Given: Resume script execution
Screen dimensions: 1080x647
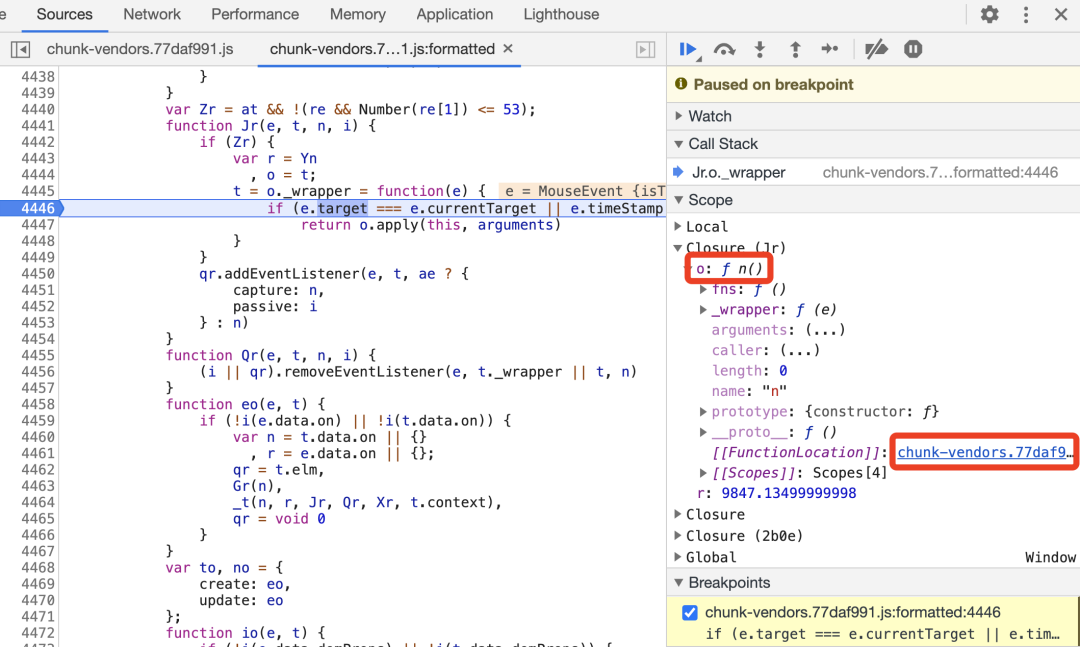Looking at the screenshot, I should click(x=687, y=49).
